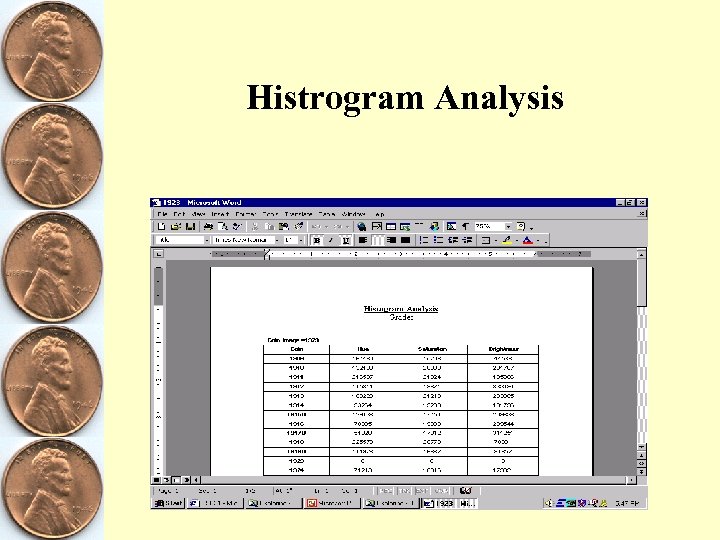Justify text with the toolbar icon

tap(405, 240)
